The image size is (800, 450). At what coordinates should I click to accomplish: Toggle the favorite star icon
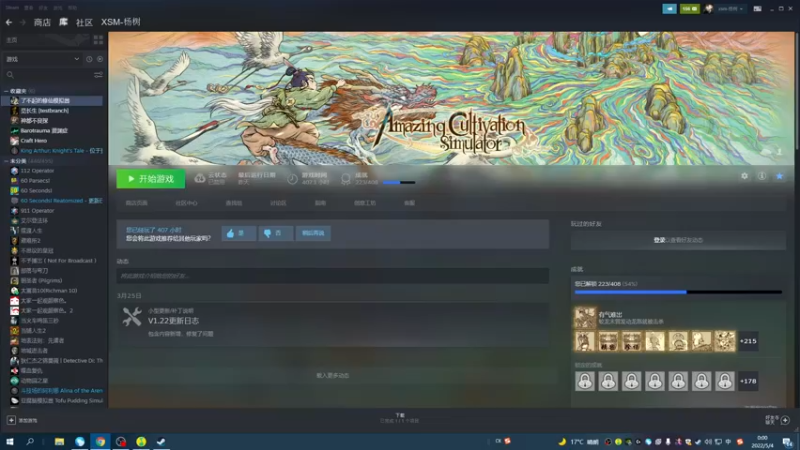[x=780, y=176]
